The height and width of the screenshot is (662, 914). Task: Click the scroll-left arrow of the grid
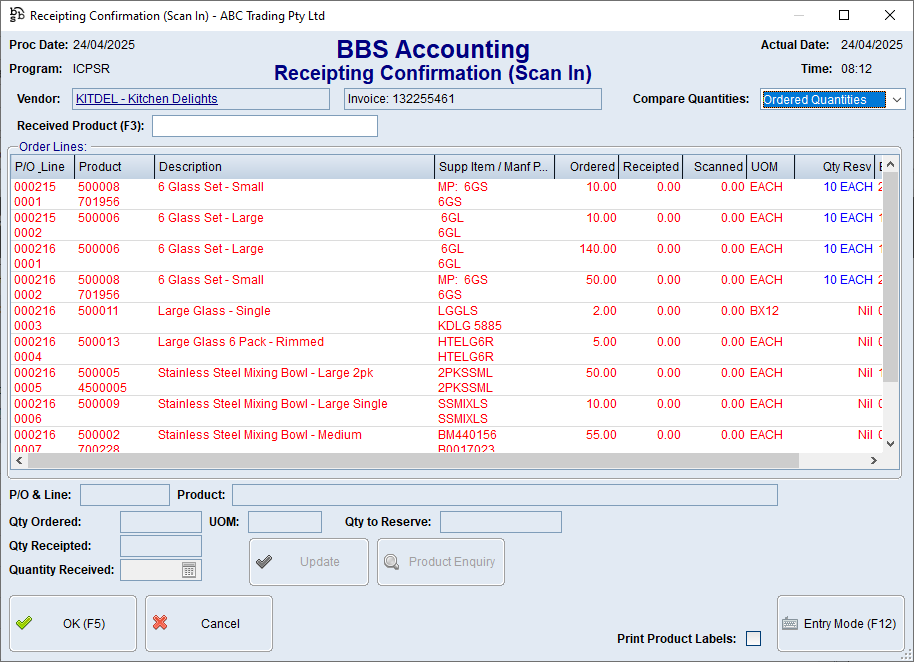tap(20, 460)
